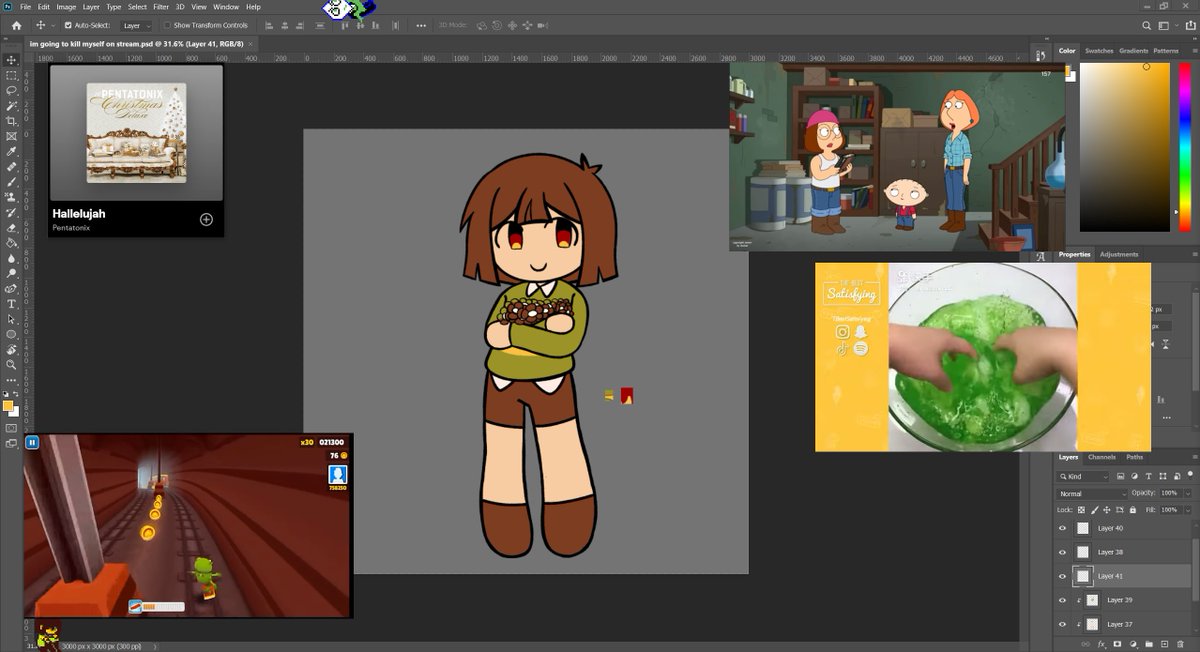Create a new layer group folder

coord(1150,644)
